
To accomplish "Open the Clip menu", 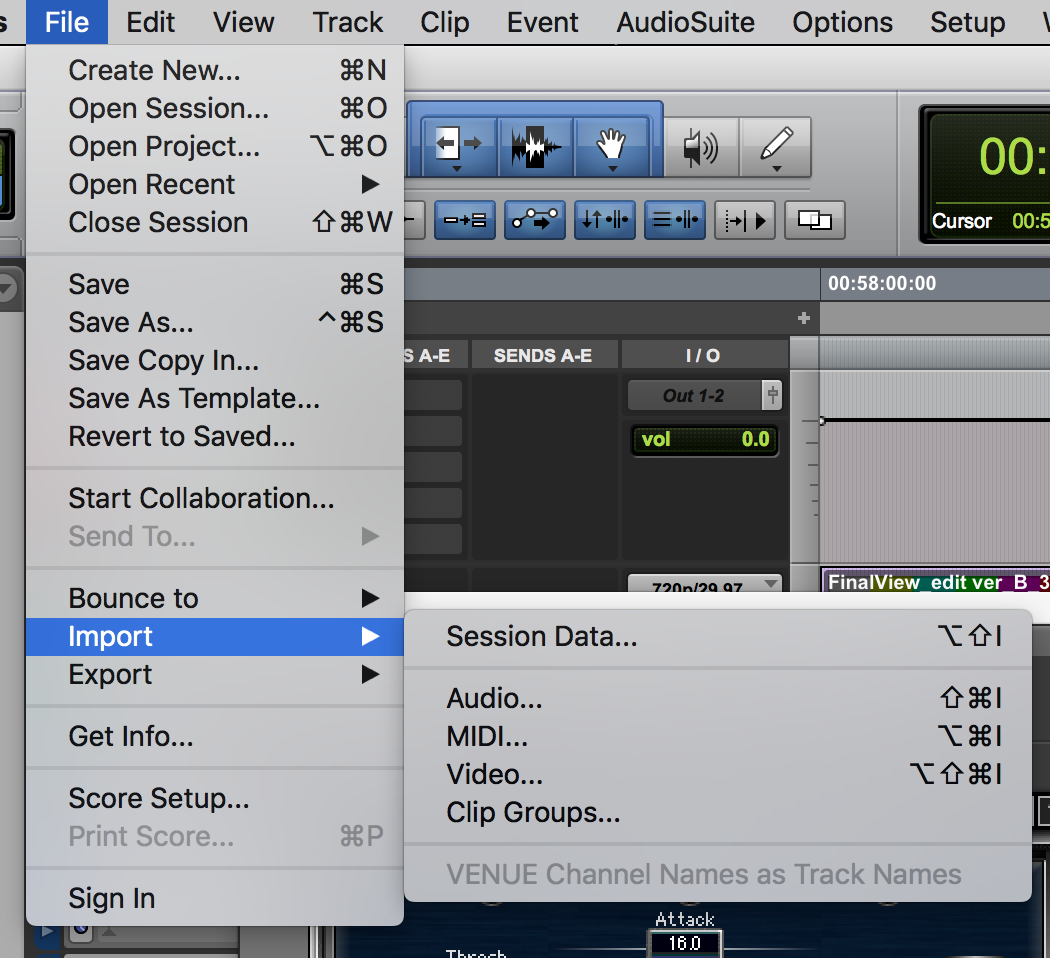I will (x=445, y=22).
